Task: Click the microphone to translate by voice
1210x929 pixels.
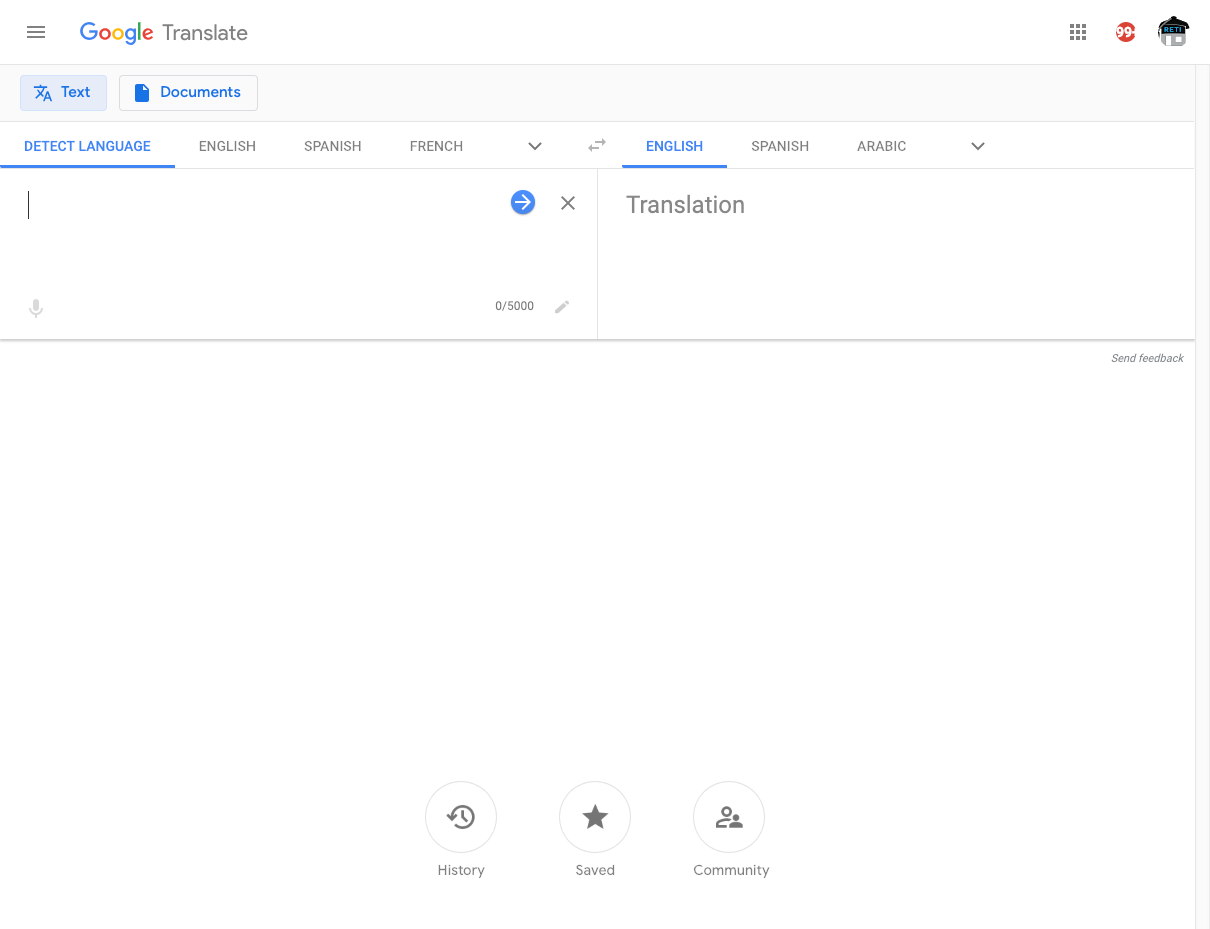Action: coord(36,308)
